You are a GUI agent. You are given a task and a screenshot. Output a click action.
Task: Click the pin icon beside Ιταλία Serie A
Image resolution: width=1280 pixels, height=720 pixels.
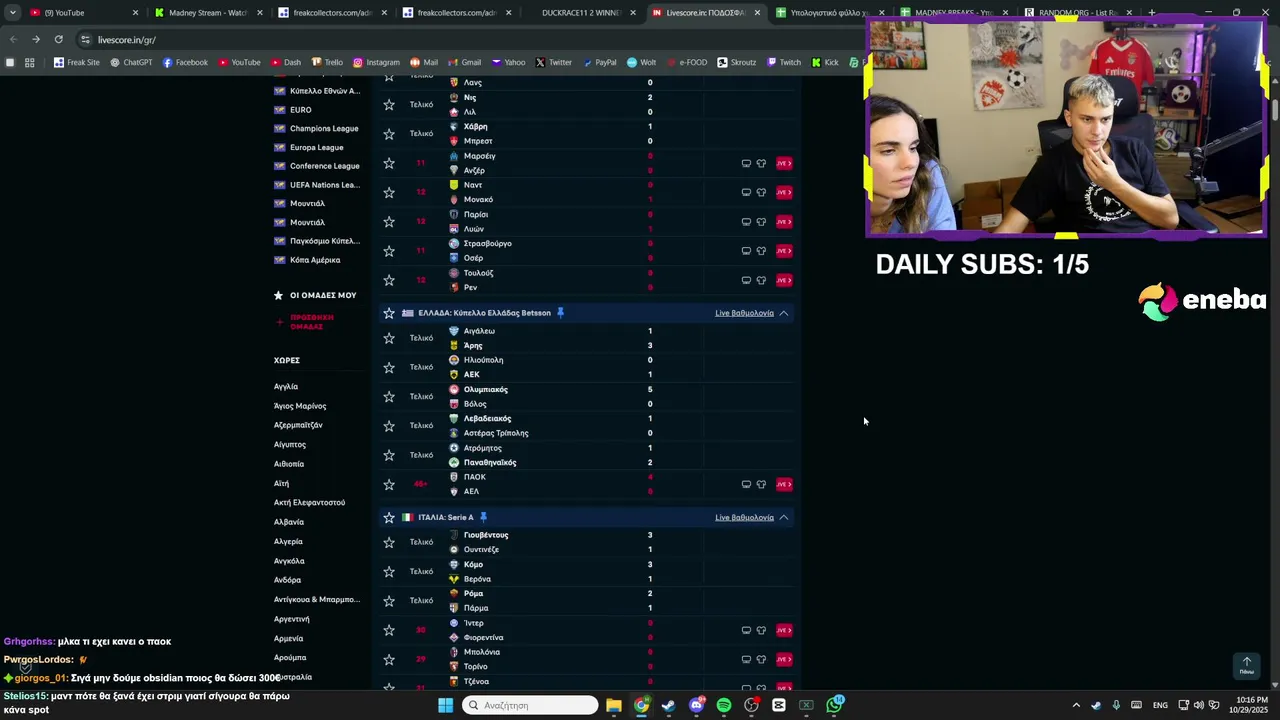[483, 517]
